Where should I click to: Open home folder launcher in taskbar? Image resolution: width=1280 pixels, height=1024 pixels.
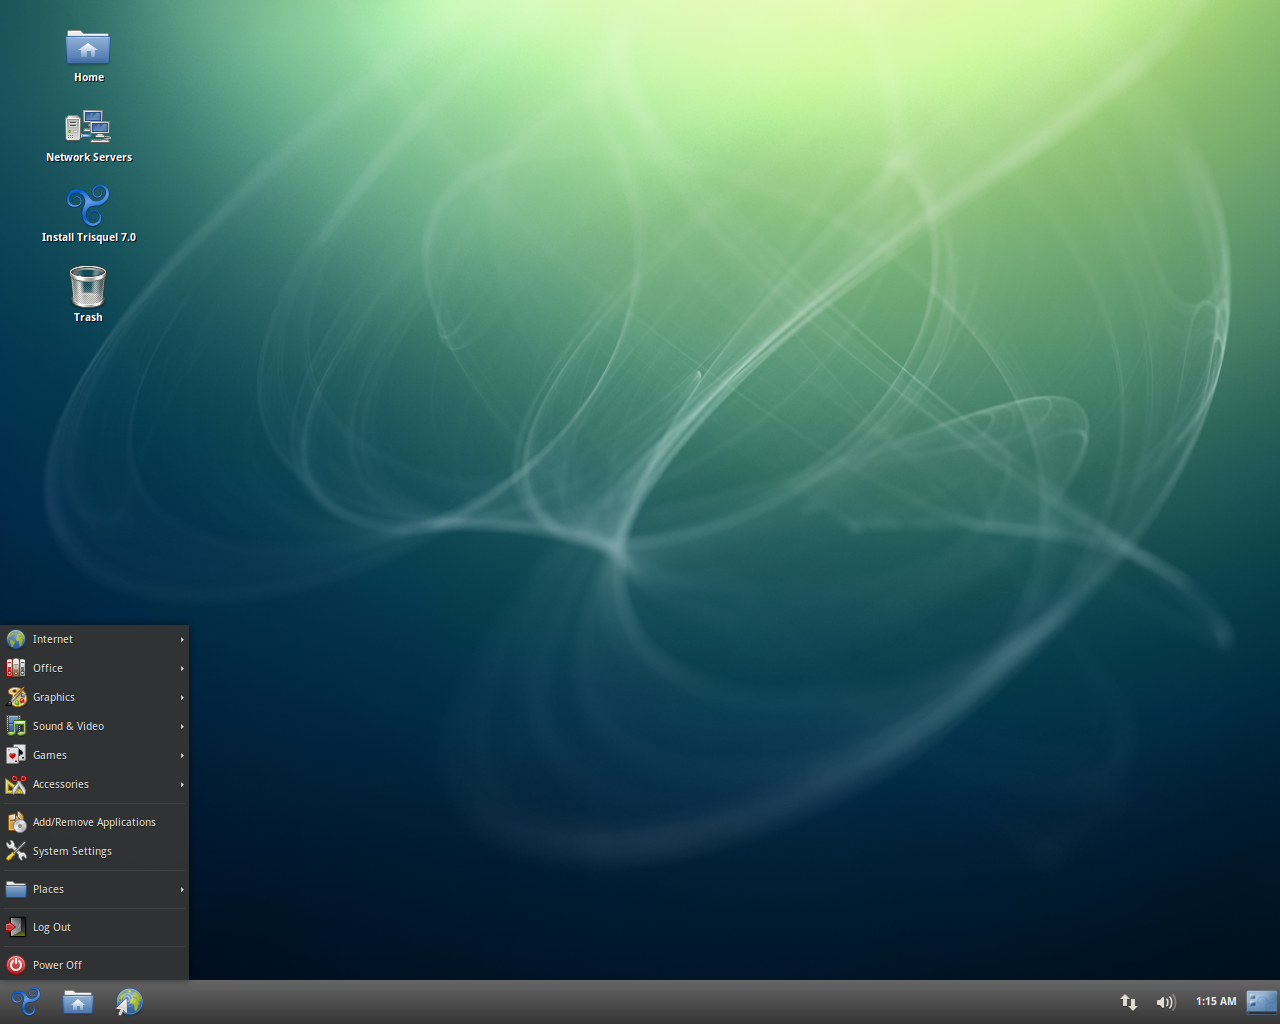coord(78,1001)
